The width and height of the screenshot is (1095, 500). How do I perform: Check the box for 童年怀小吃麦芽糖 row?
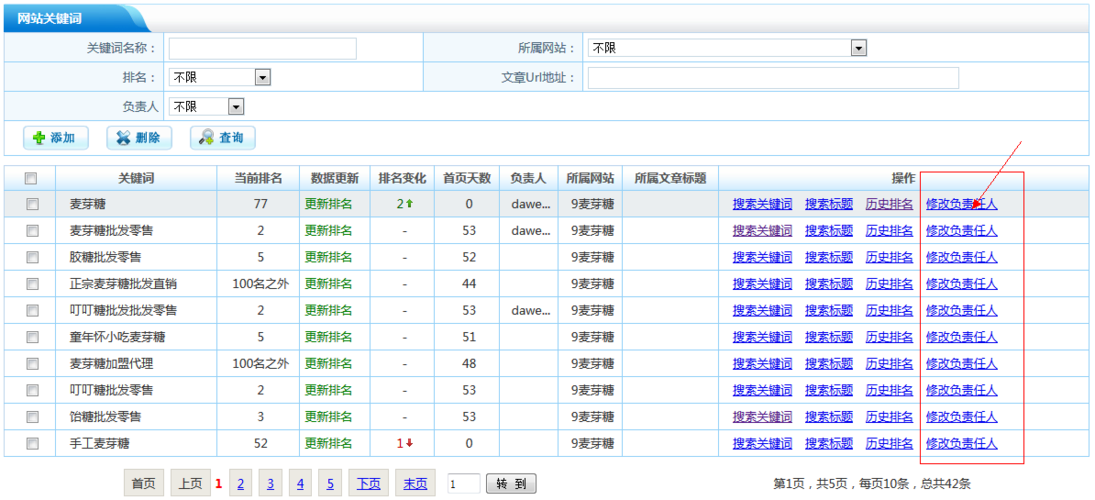coord(31,337)
